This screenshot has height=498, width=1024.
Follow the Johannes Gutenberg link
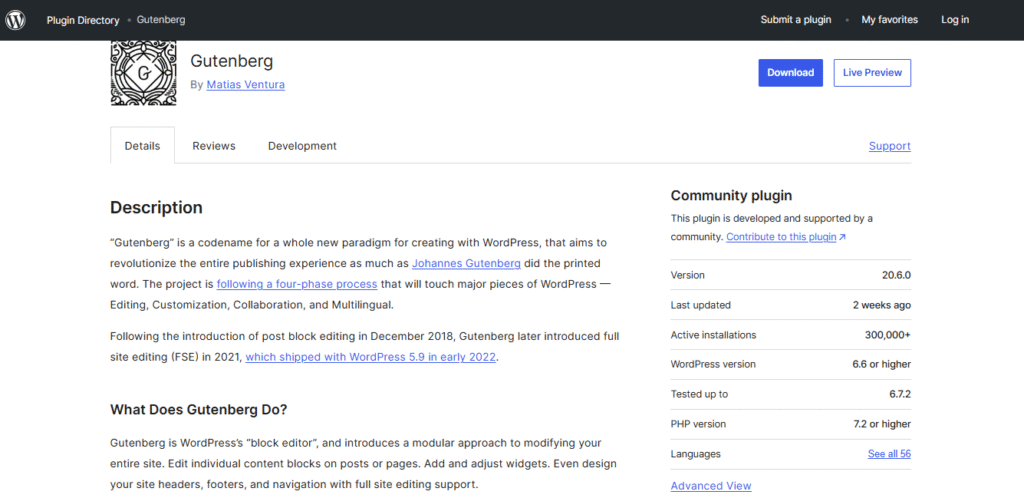click(x=467, y=264)
